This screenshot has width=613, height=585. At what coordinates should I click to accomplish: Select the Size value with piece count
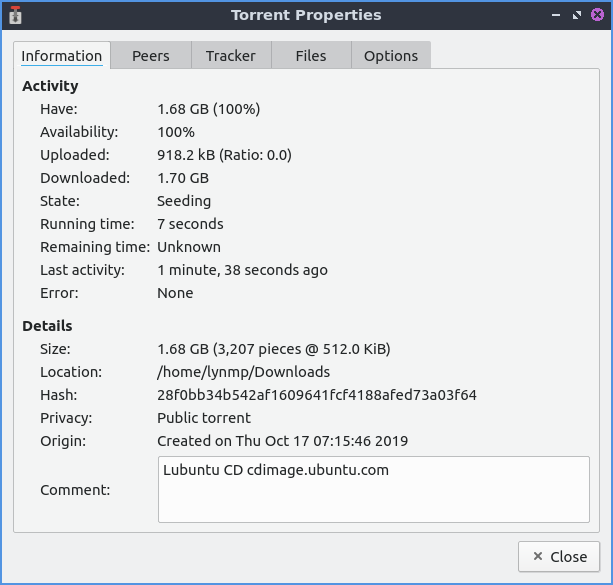[273, 349]
